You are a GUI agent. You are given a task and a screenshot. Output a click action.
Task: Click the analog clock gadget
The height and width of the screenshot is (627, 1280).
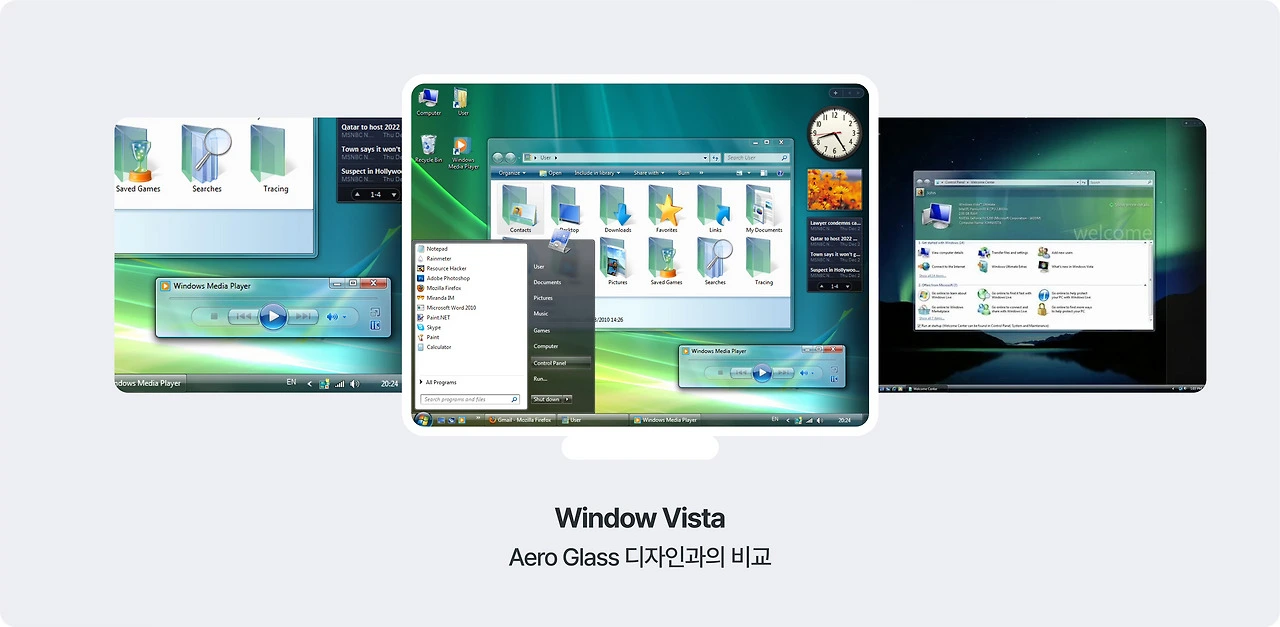[x=834, y=134]
